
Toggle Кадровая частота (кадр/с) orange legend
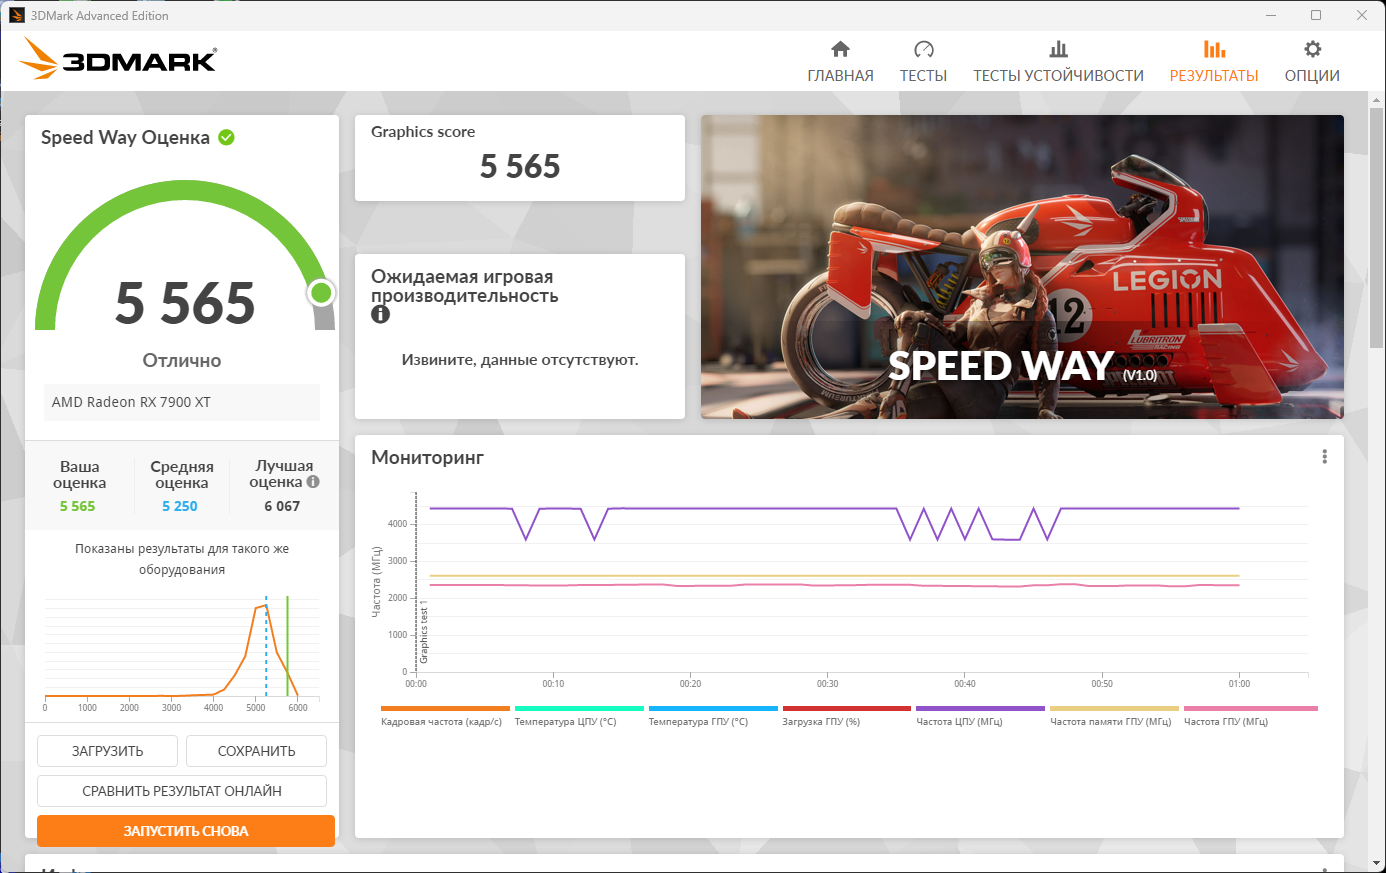pos(445,715)
